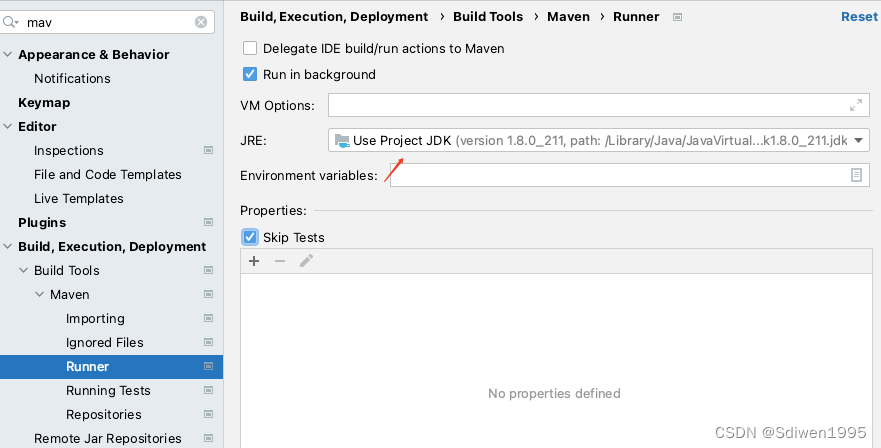
Task: Click the Build Tools breadcrumb
Action: 488,17
